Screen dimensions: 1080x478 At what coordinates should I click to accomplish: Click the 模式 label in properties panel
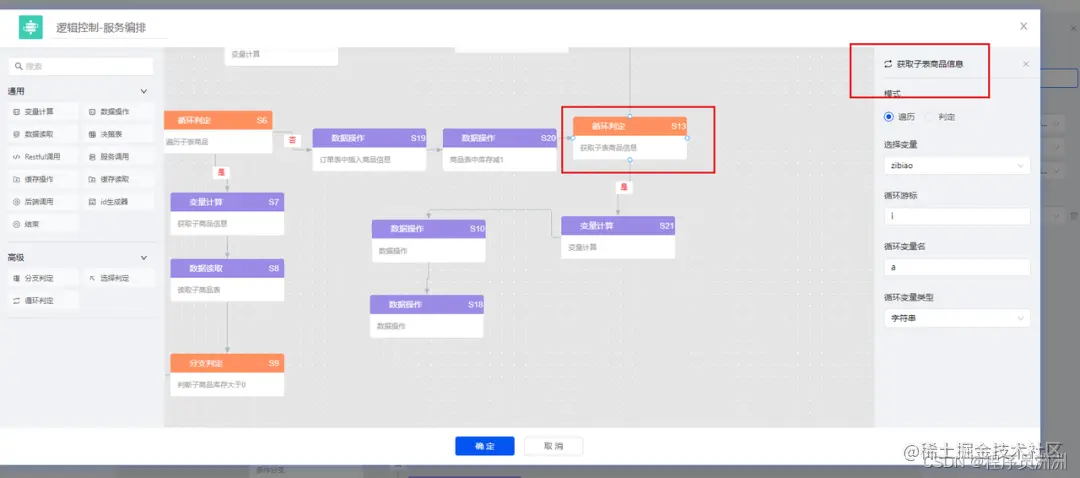click(x=892, y=92)
